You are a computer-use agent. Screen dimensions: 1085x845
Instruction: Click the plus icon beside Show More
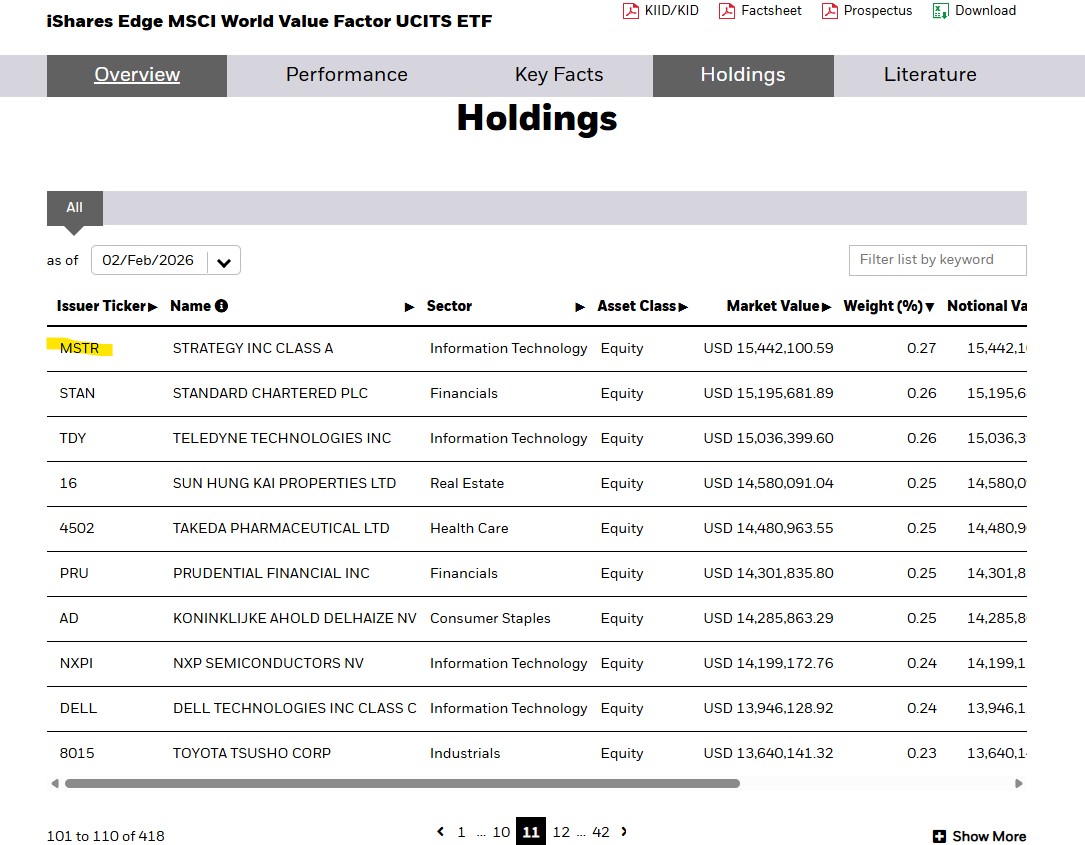click(939, 836)
